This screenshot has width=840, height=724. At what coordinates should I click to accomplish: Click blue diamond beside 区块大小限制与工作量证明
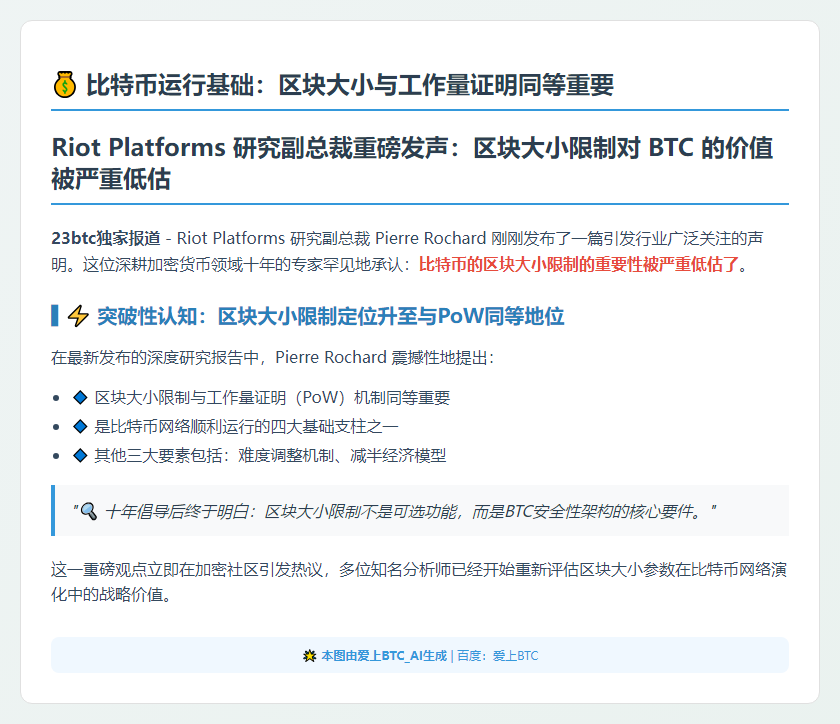tap(80, 397)
